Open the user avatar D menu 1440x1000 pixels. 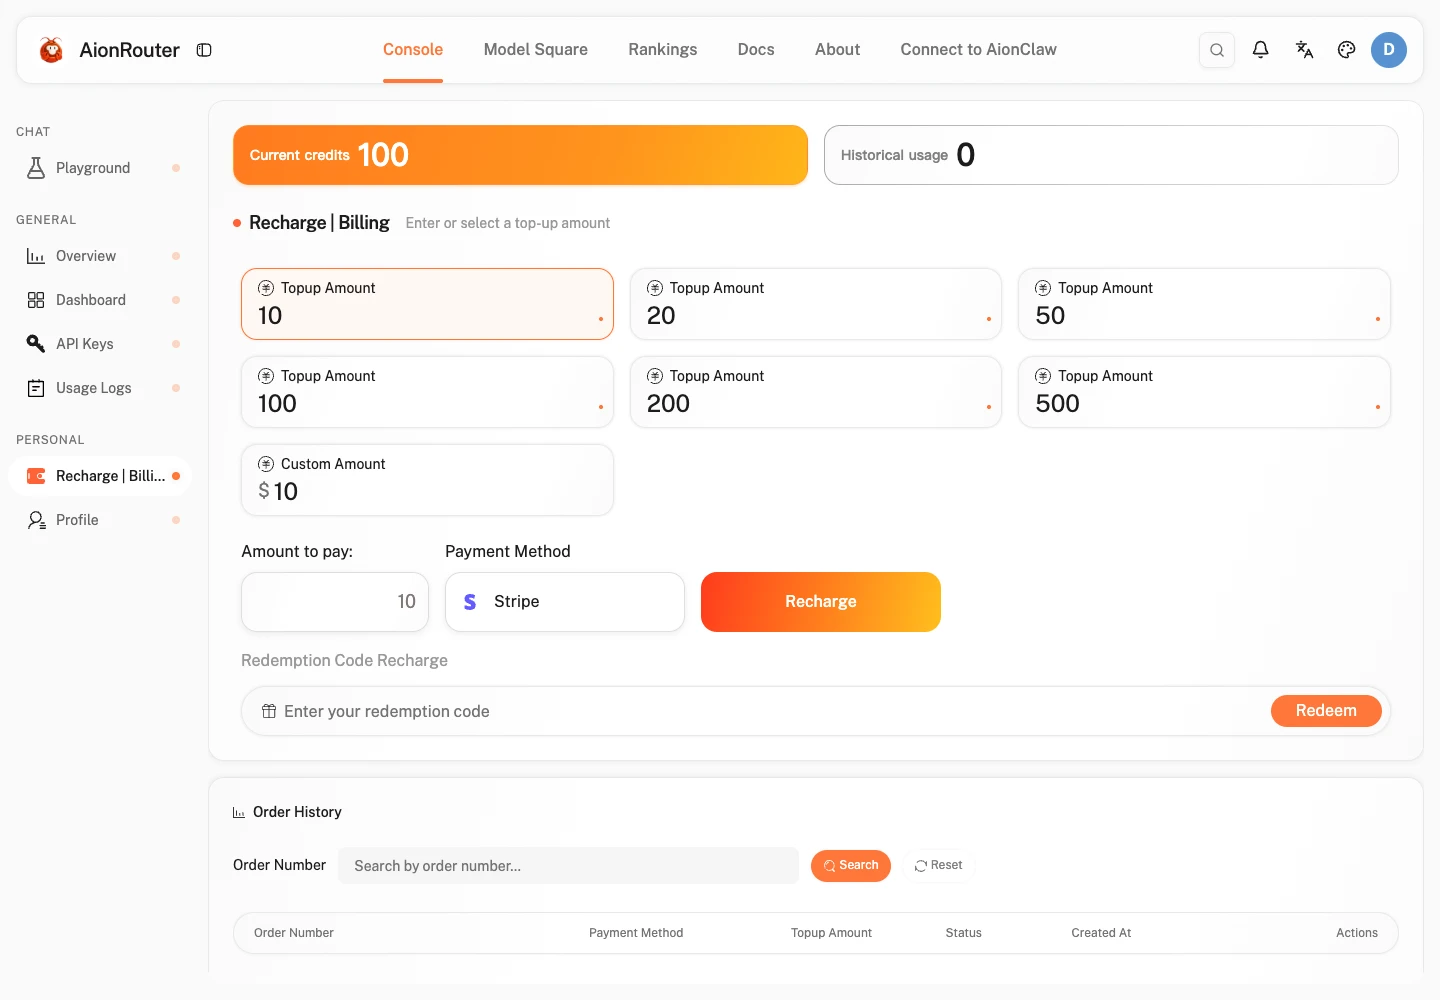tap(1389, 50)
